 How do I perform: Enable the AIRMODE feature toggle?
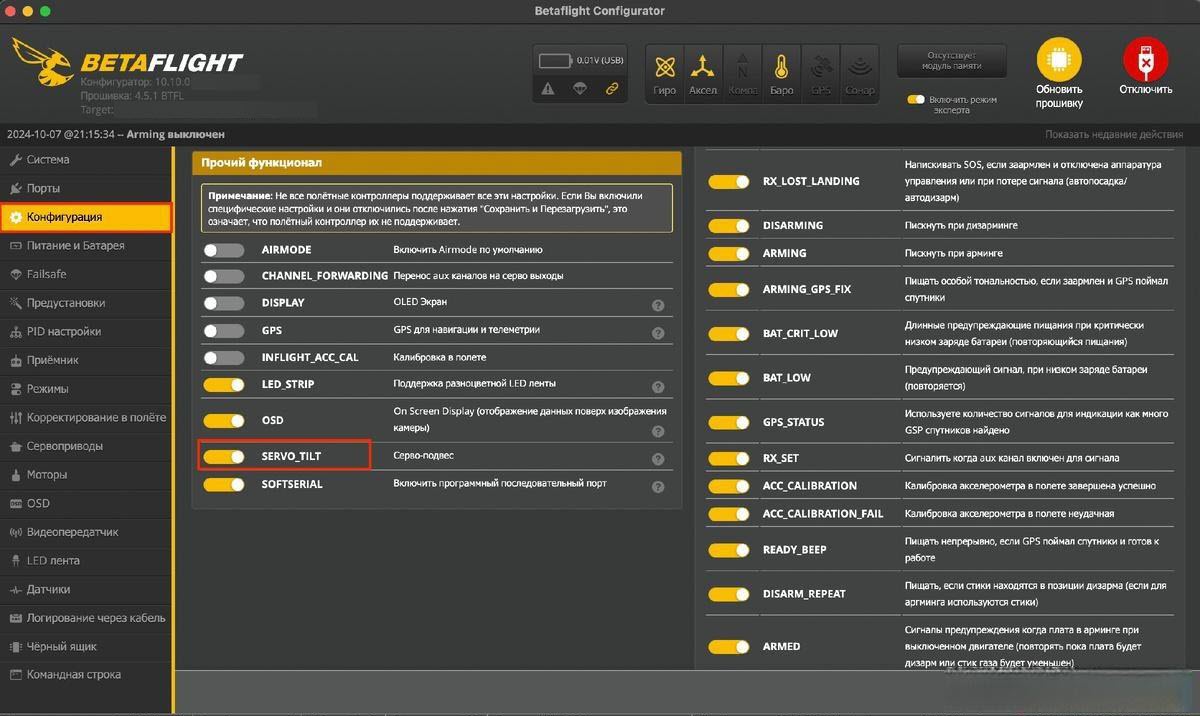224,250
